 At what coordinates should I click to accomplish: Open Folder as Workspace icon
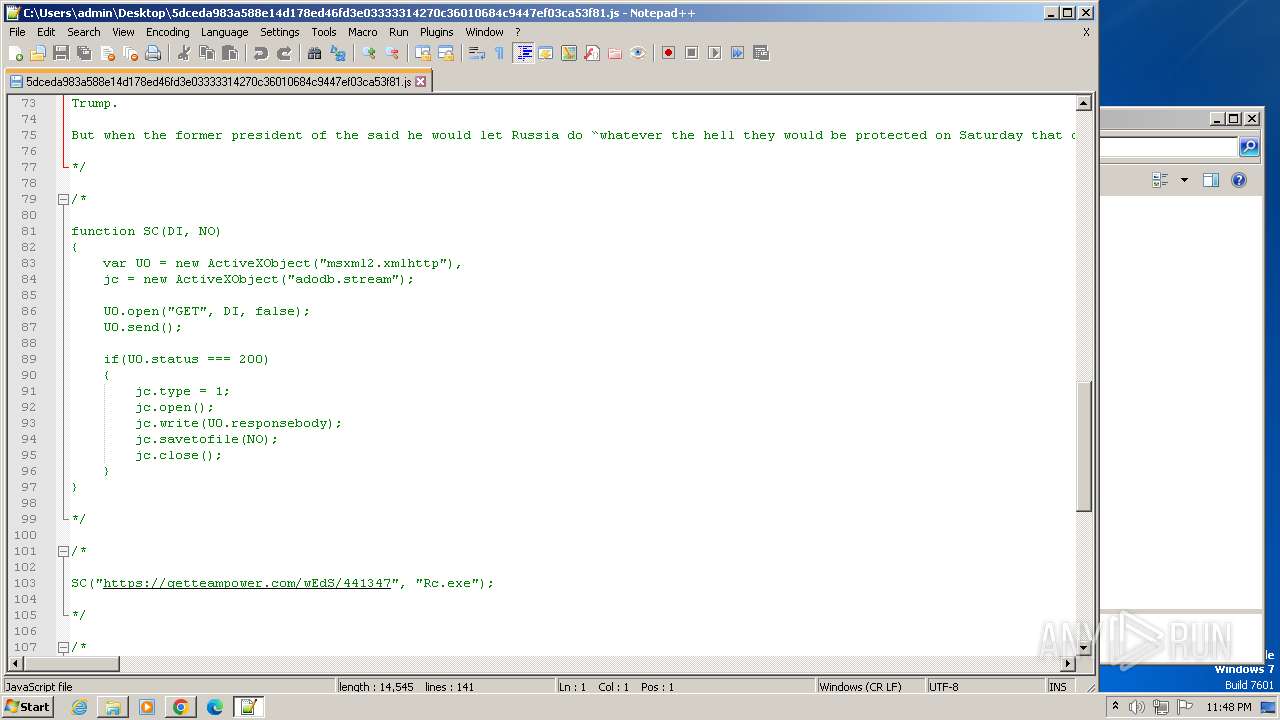click(x=615, y=53)
